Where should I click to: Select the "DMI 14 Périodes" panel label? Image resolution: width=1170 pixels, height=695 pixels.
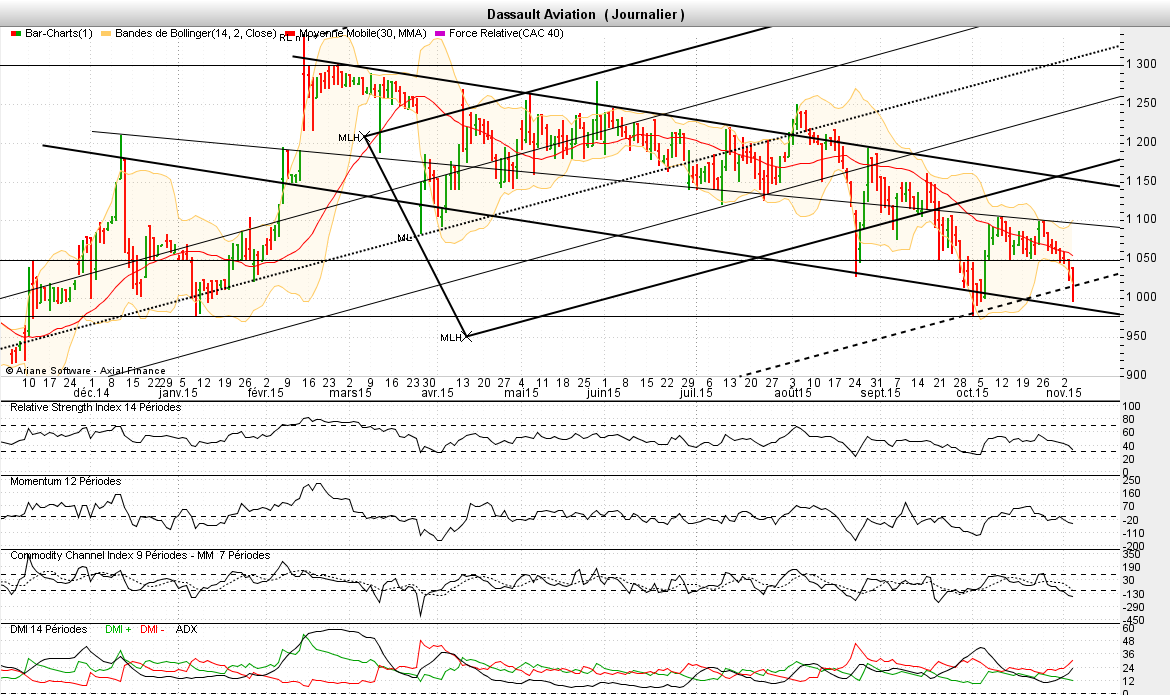[49, 629]
